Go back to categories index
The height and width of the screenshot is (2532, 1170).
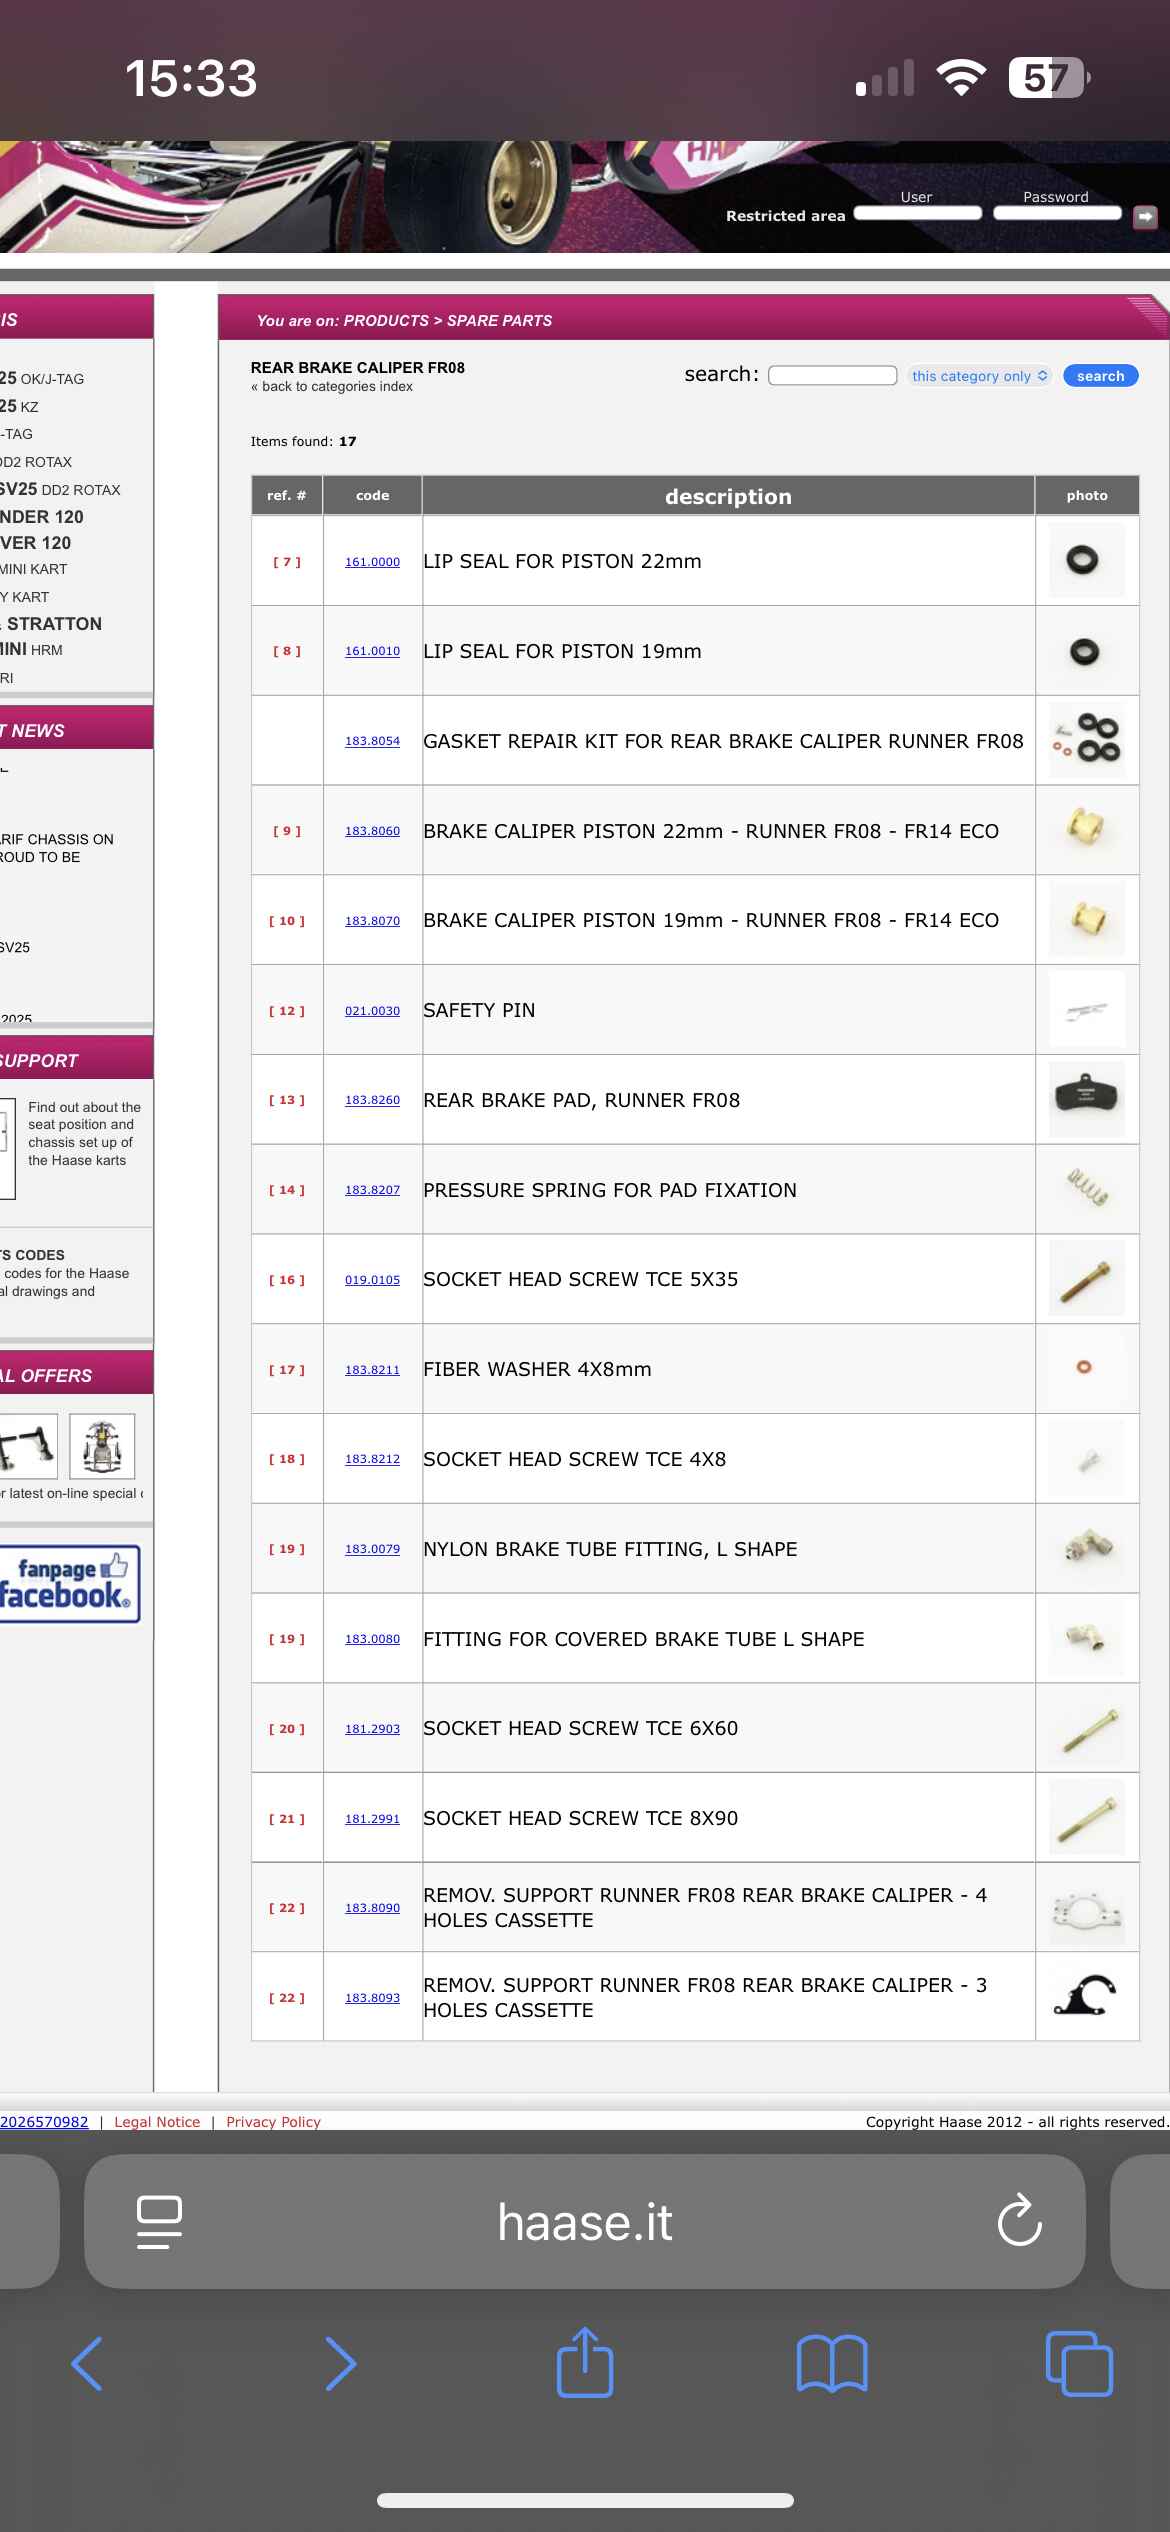click(x=332, y=387)
